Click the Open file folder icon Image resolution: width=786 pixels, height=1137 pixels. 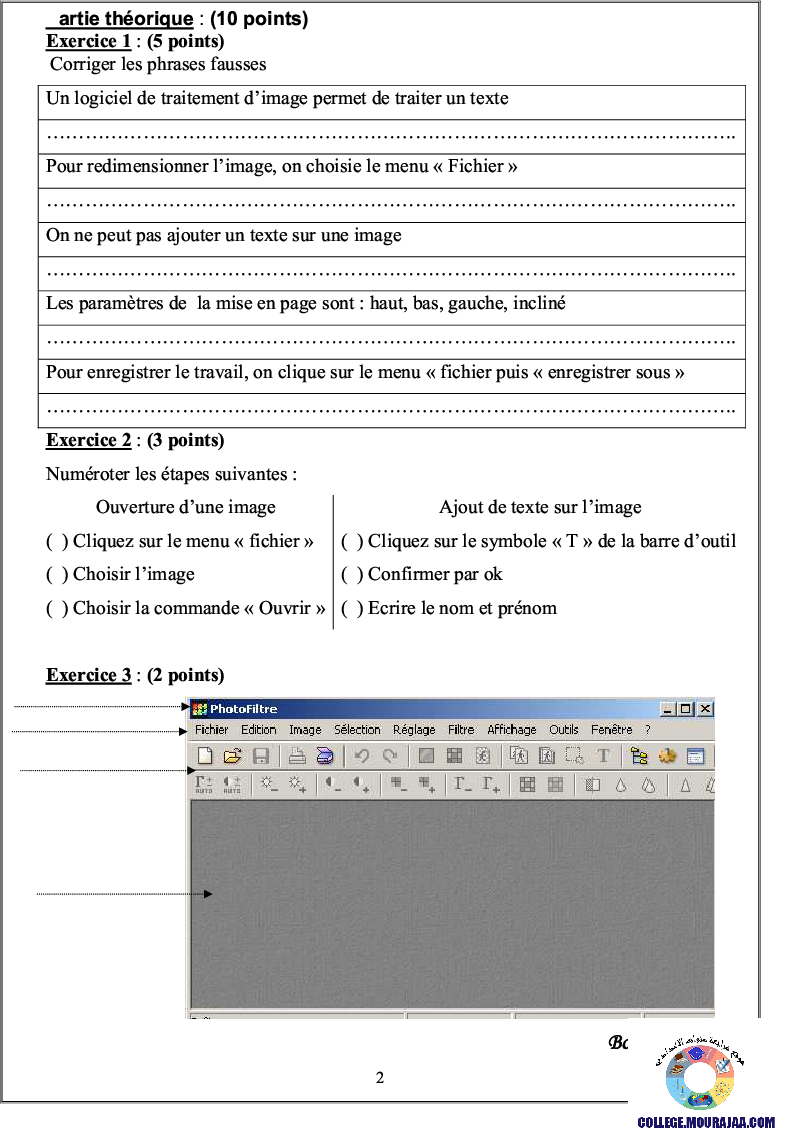pyautogui.click(x=232, y=757)
